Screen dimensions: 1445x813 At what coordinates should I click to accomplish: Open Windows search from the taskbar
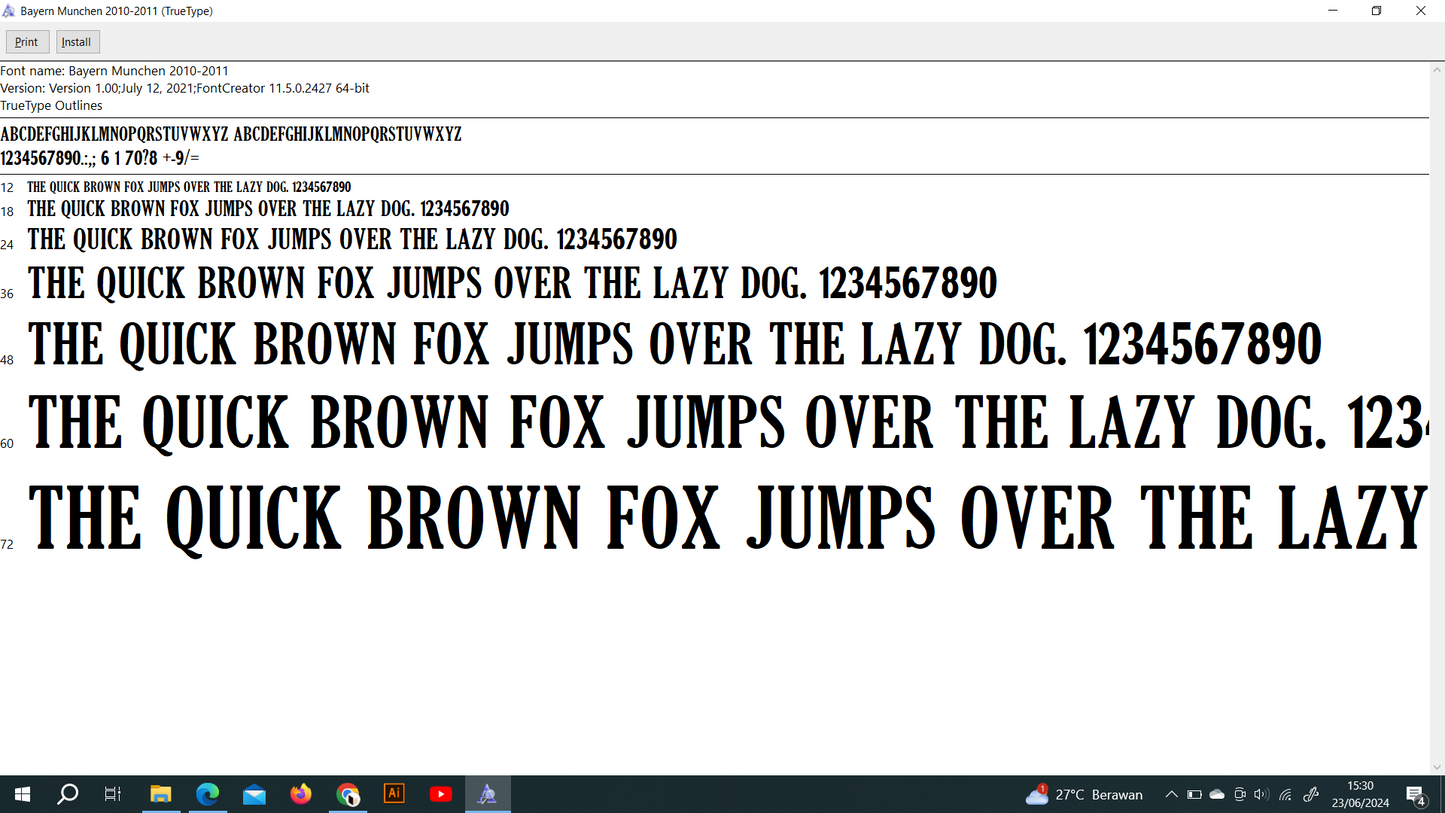[67, 794]
